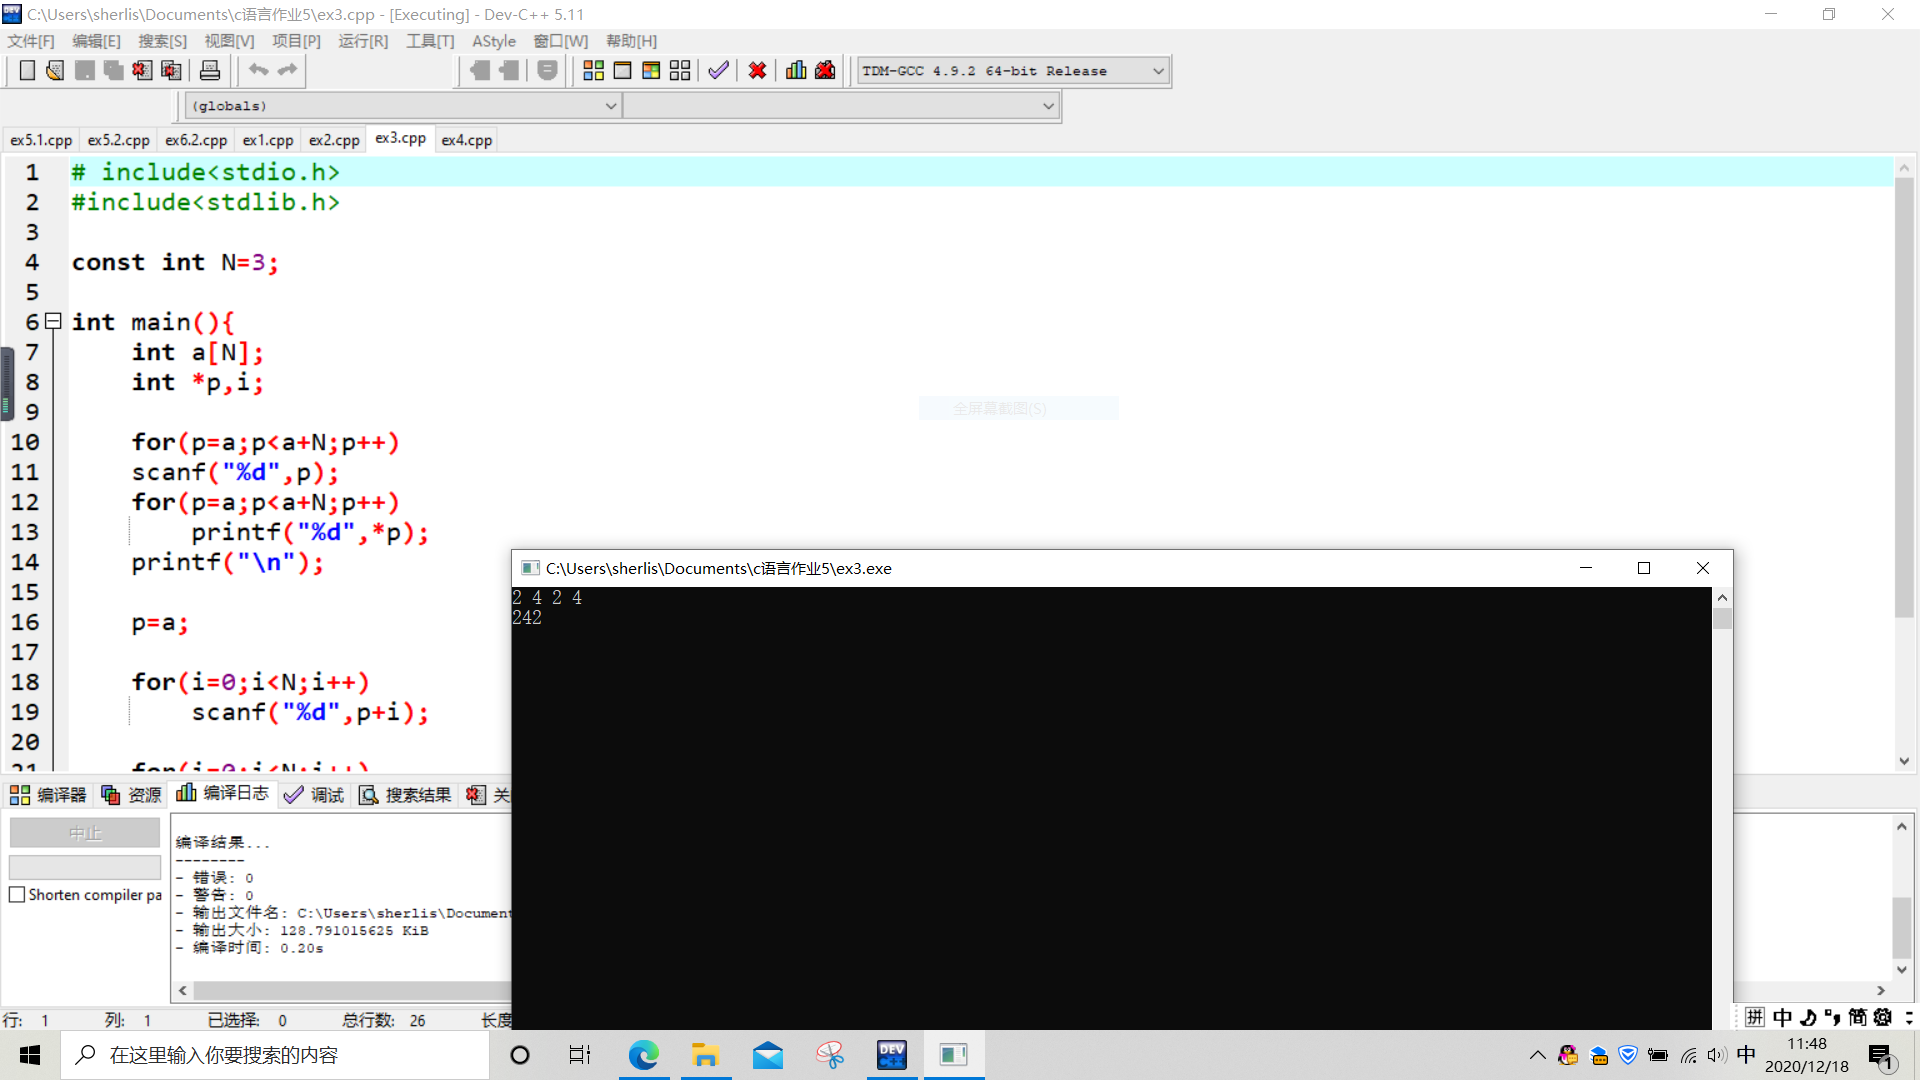Switch to ex2.cpp editor tab
Screen dimensions: 1920x1080
point(333,140)
